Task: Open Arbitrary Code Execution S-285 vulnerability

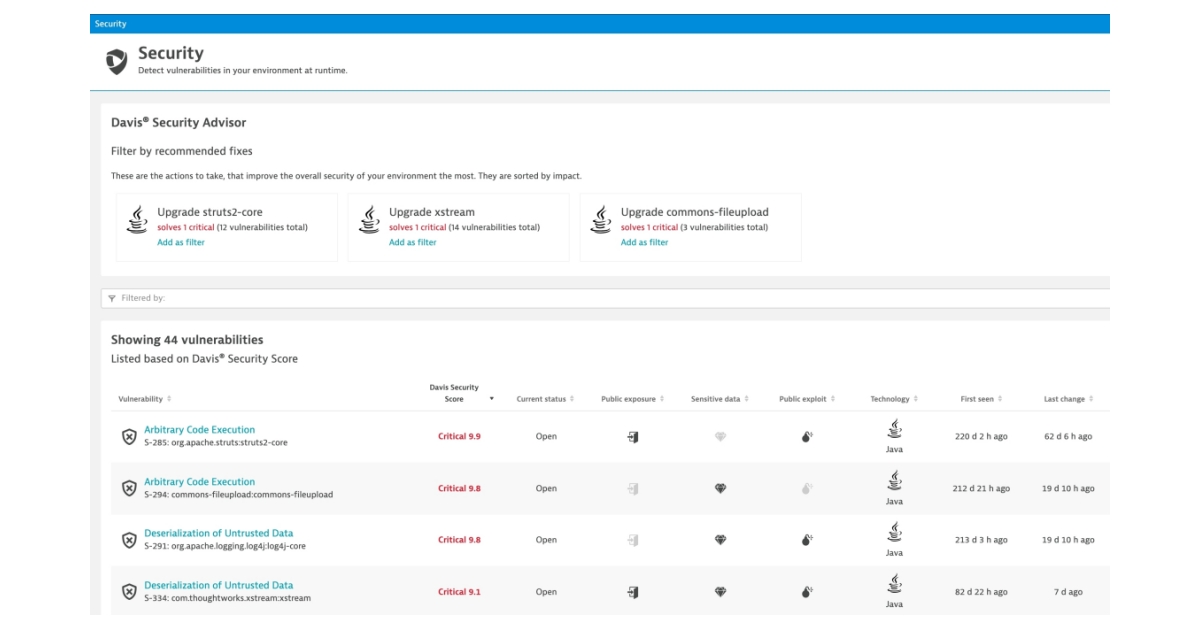Action: (199, 430)
